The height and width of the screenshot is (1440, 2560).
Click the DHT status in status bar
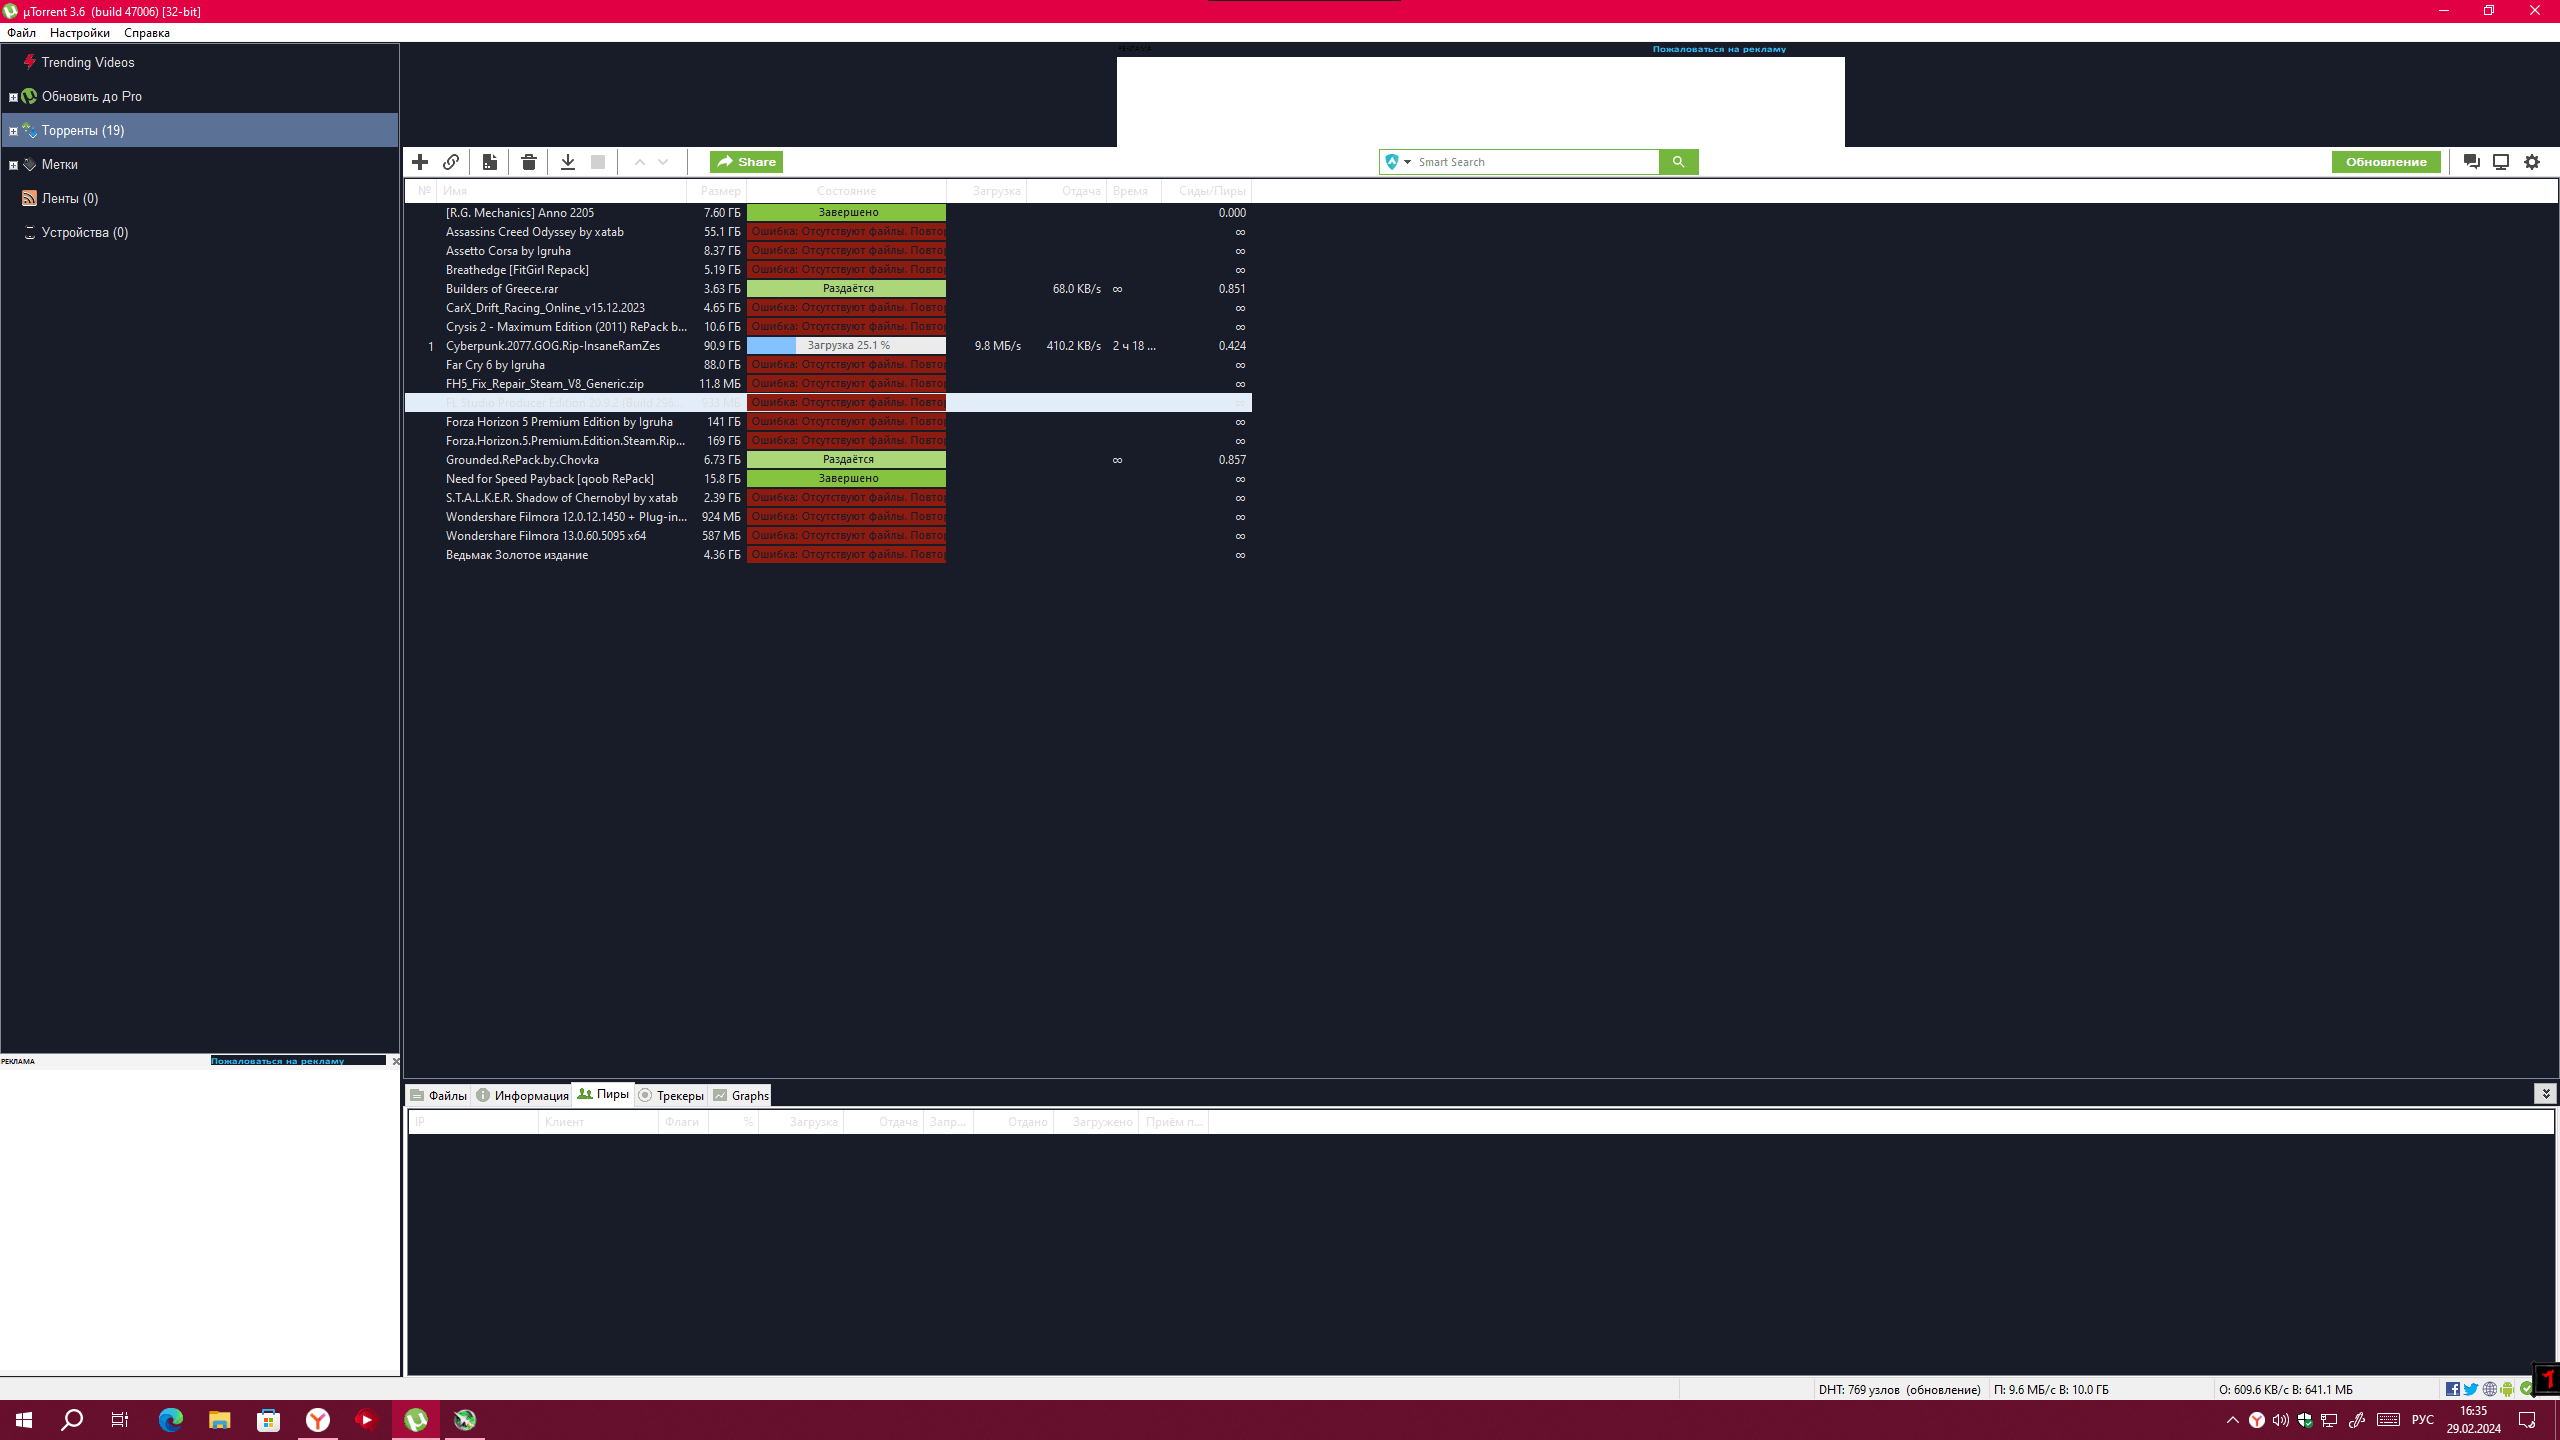pos(1899,1389)
